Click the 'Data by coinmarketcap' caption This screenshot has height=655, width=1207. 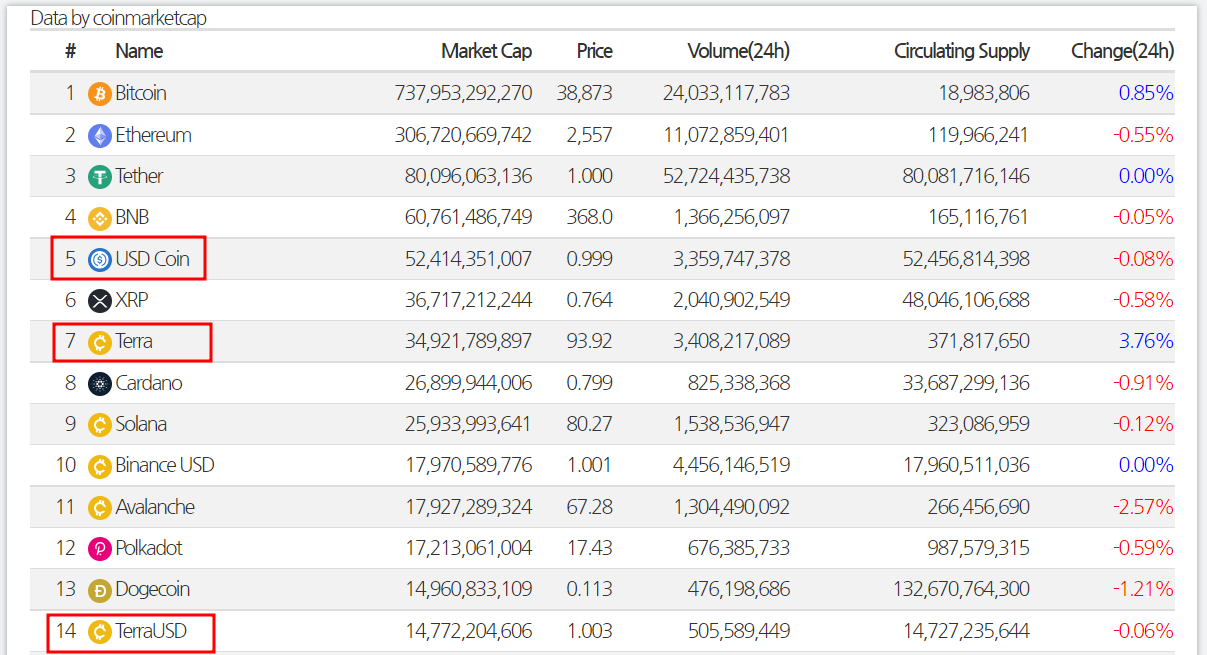tap(119, 18)
